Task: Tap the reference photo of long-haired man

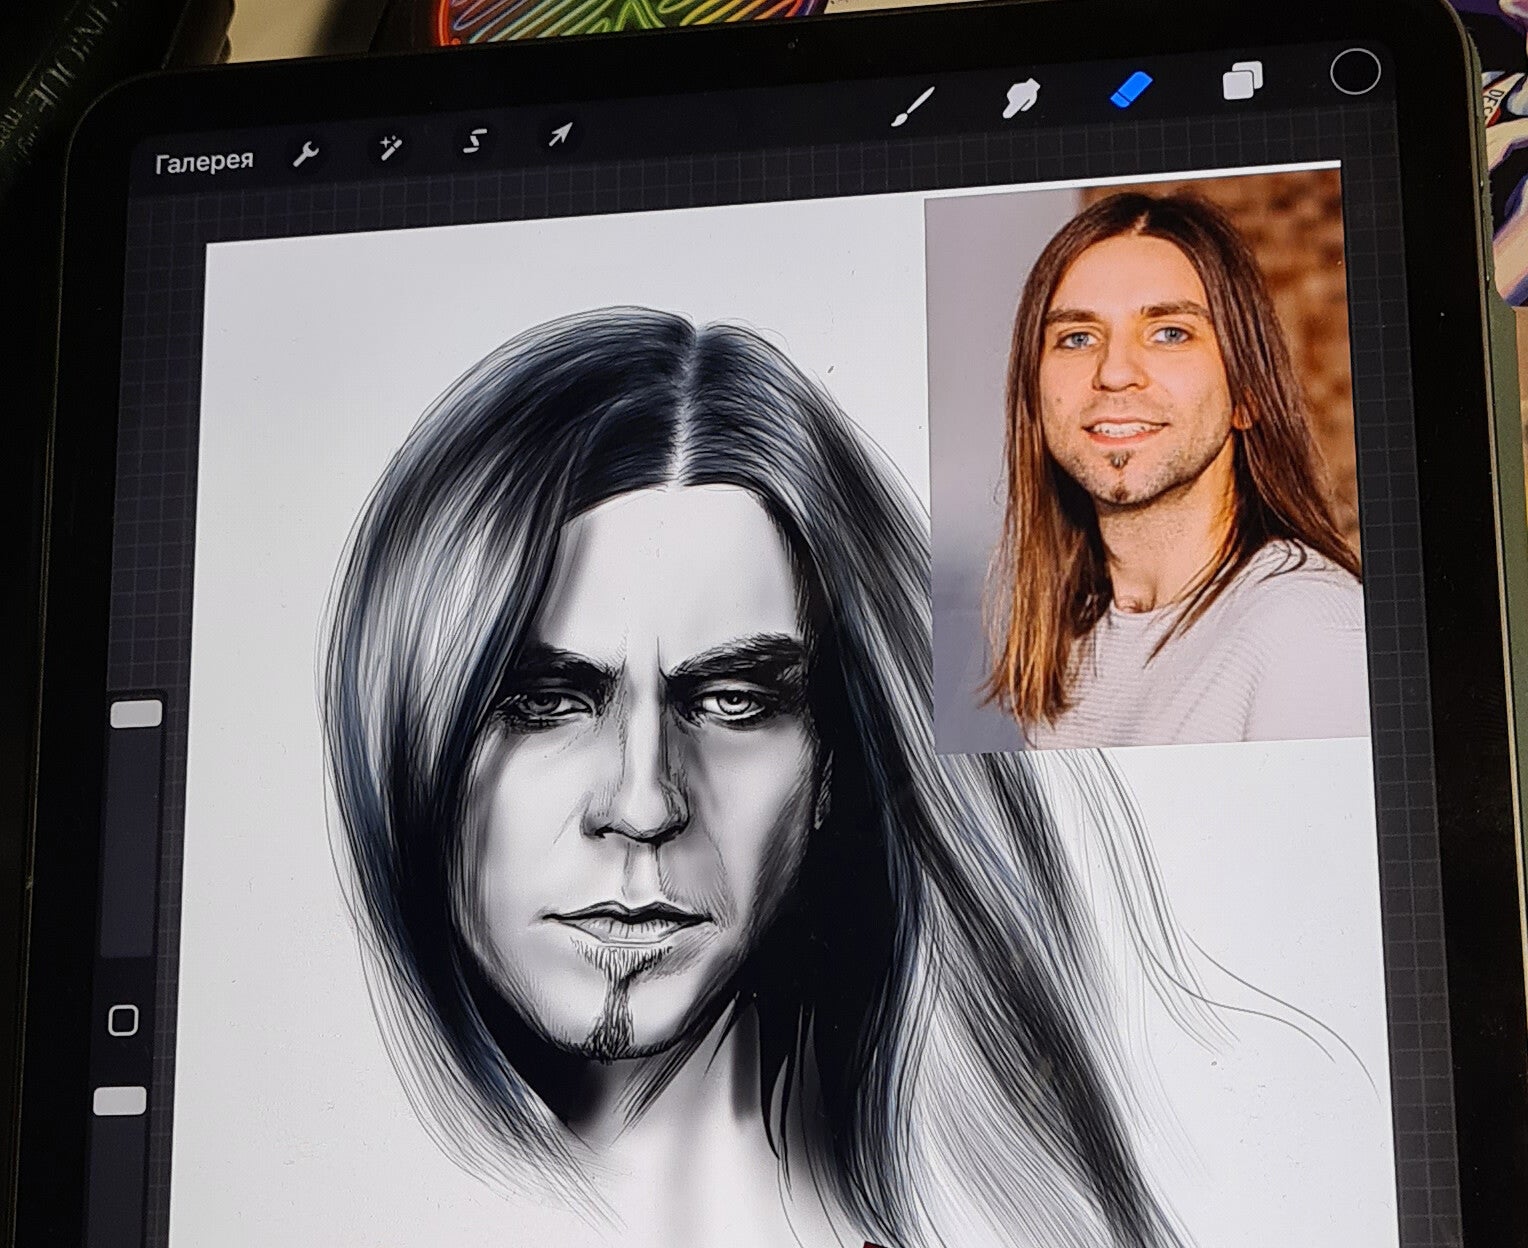Action: 1144,460
